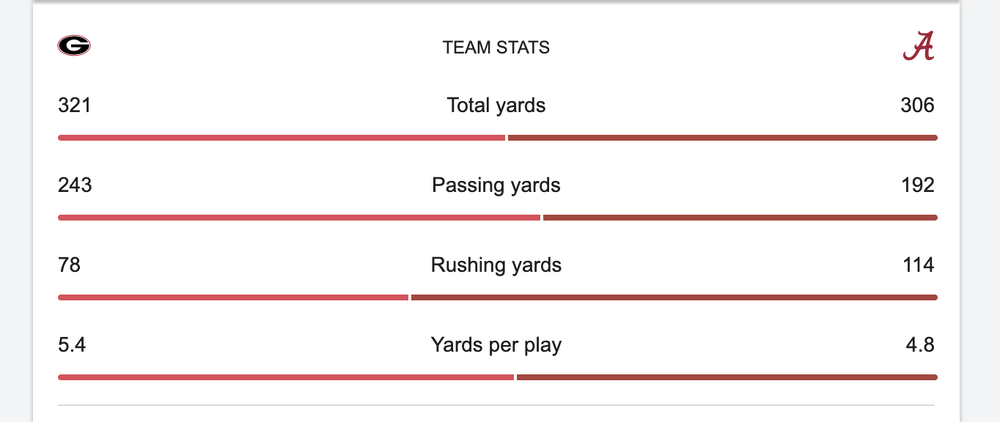The width and height of the screenshot is (1000, 422).
Task: Select the Yards per play label
Action: pyautogui.click(x=496, y=345)
